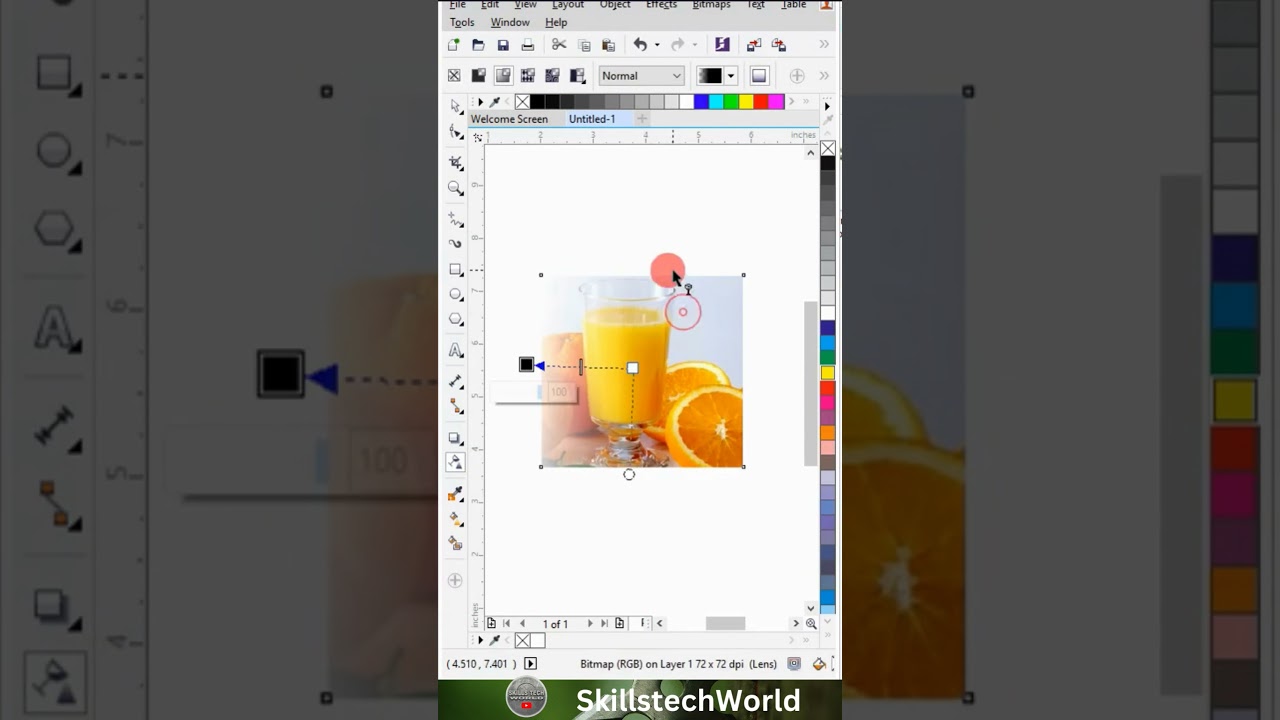Viewport: 1280px width, 720px height.
Task: Open the Normal merge mode dropdown
Action: tap(641, 76)
